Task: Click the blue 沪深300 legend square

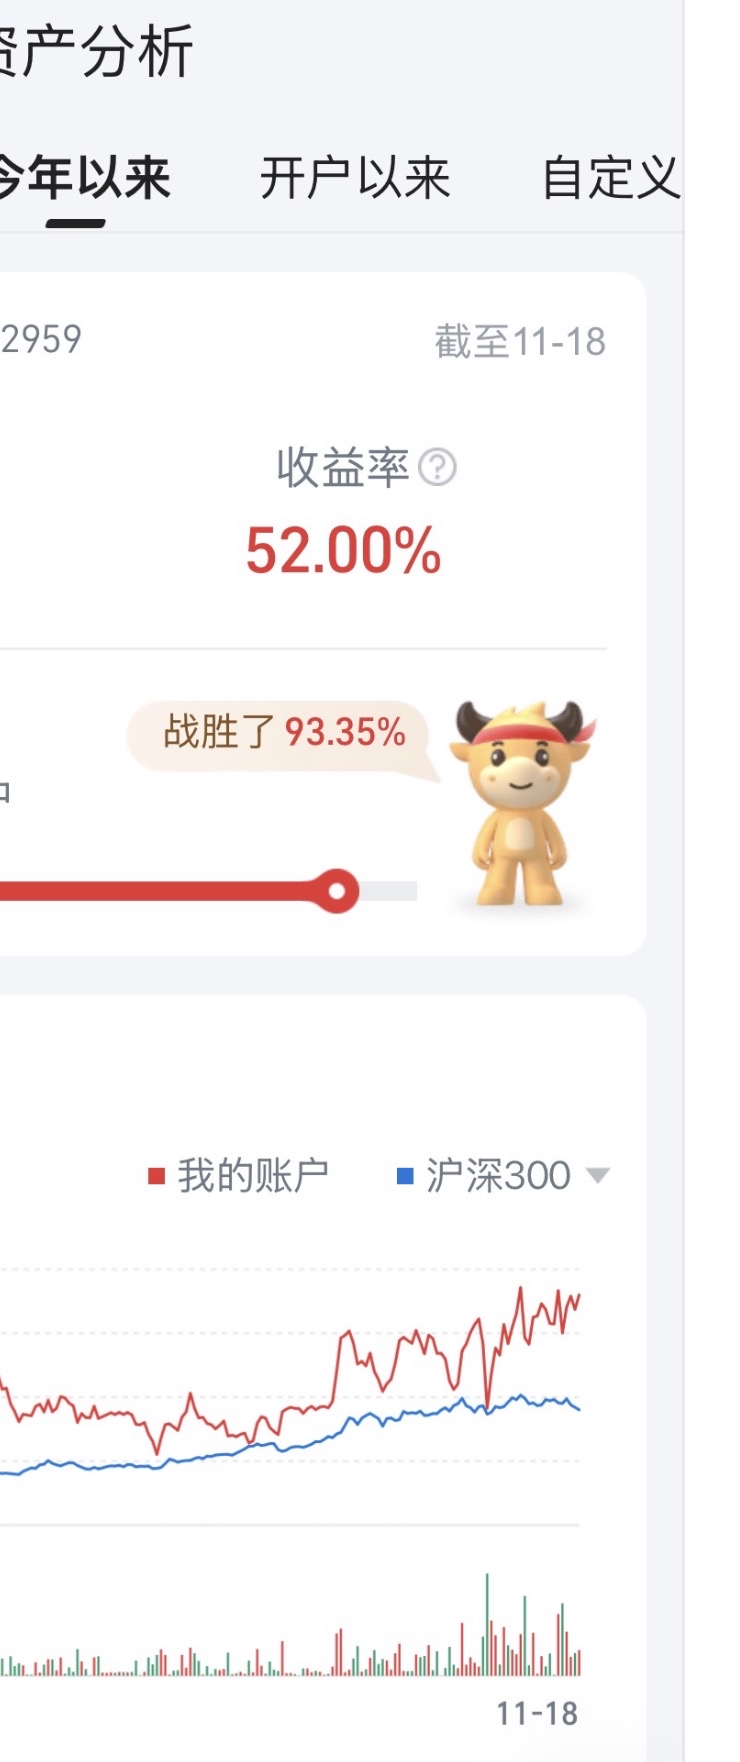Action: click(405, 1176)
